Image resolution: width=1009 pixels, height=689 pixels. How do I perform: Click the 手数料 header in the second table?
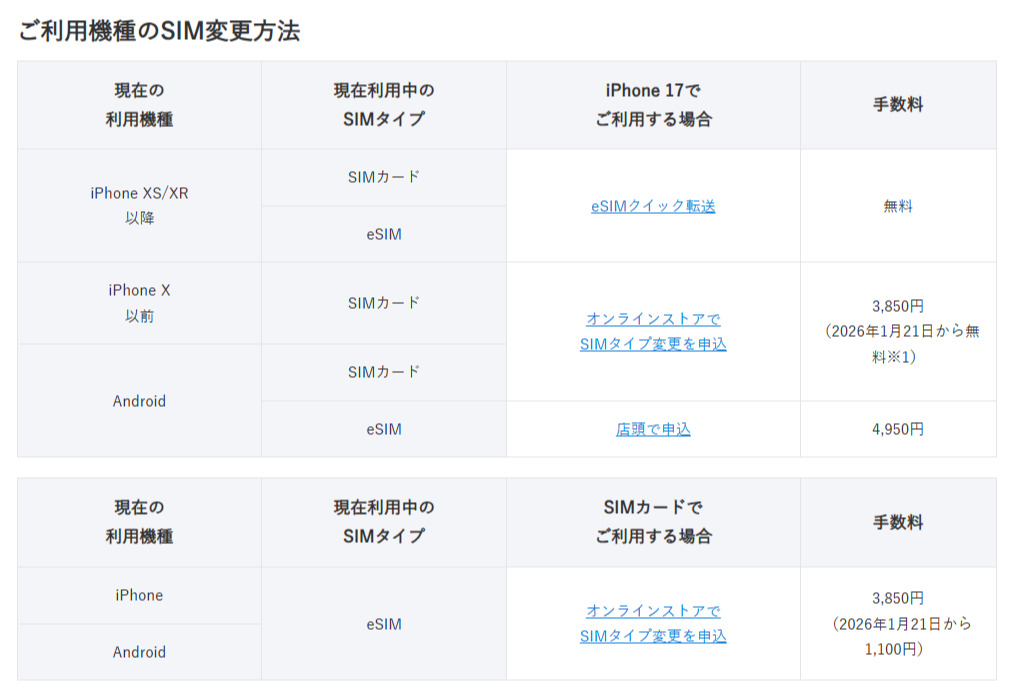pos(898,522)
